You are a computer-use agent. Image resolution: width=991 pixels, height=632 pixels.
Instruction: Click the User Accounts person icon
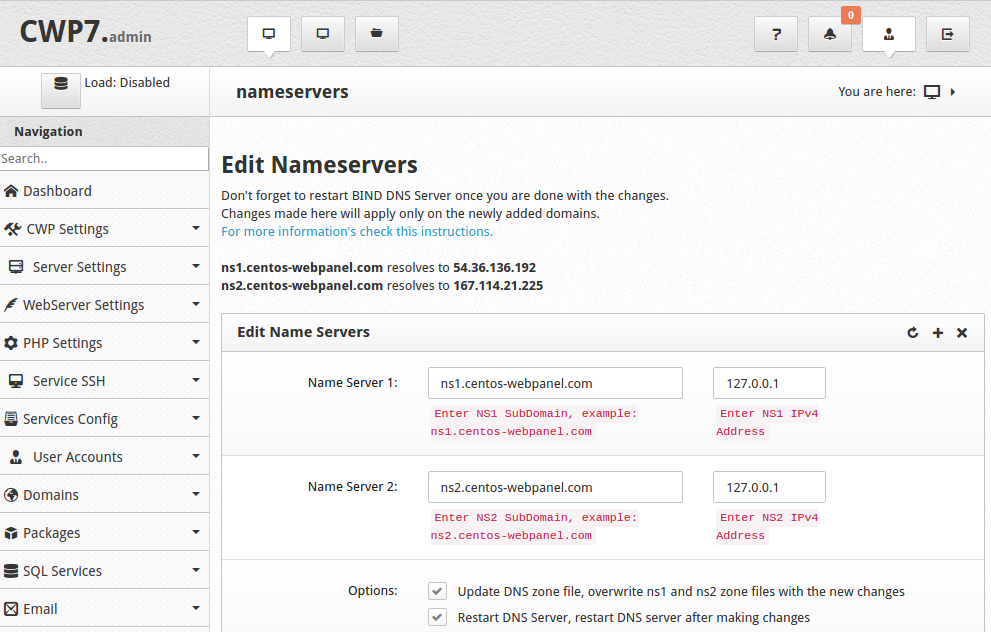click(x=16, y=457)
